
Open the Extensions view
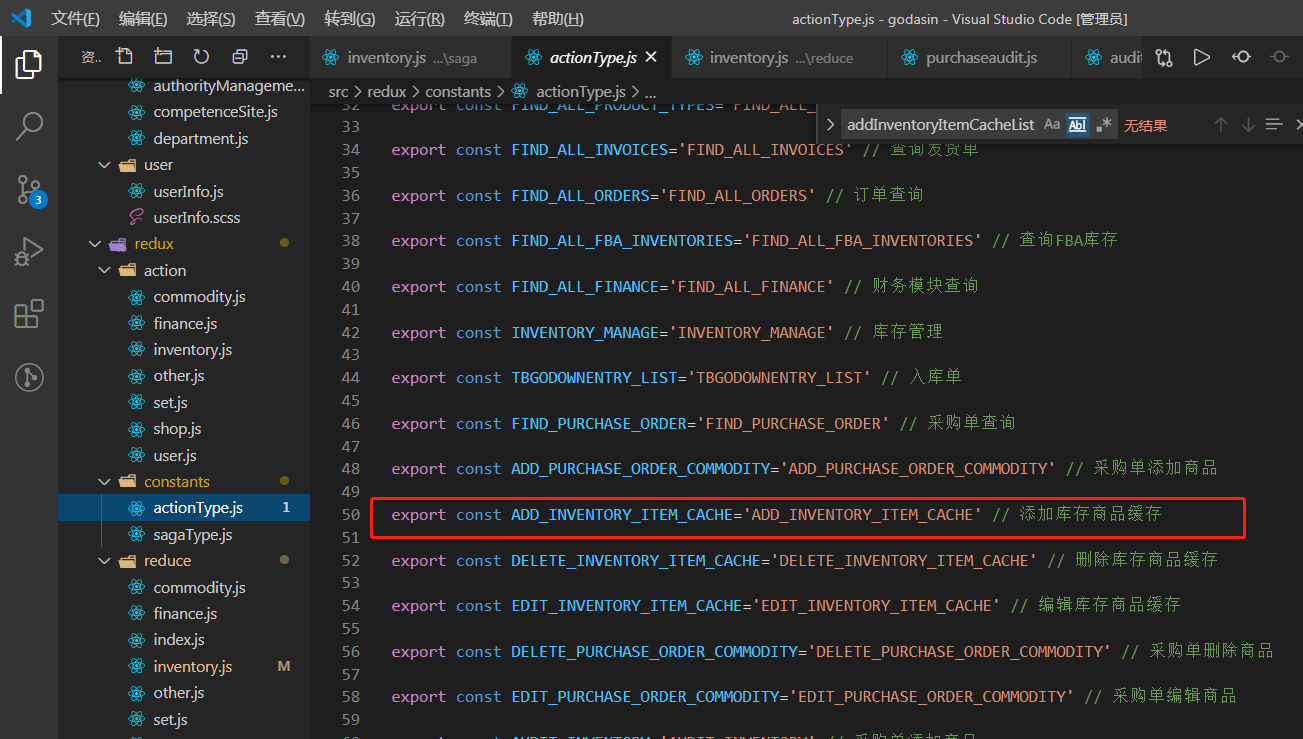coord(29,314)
